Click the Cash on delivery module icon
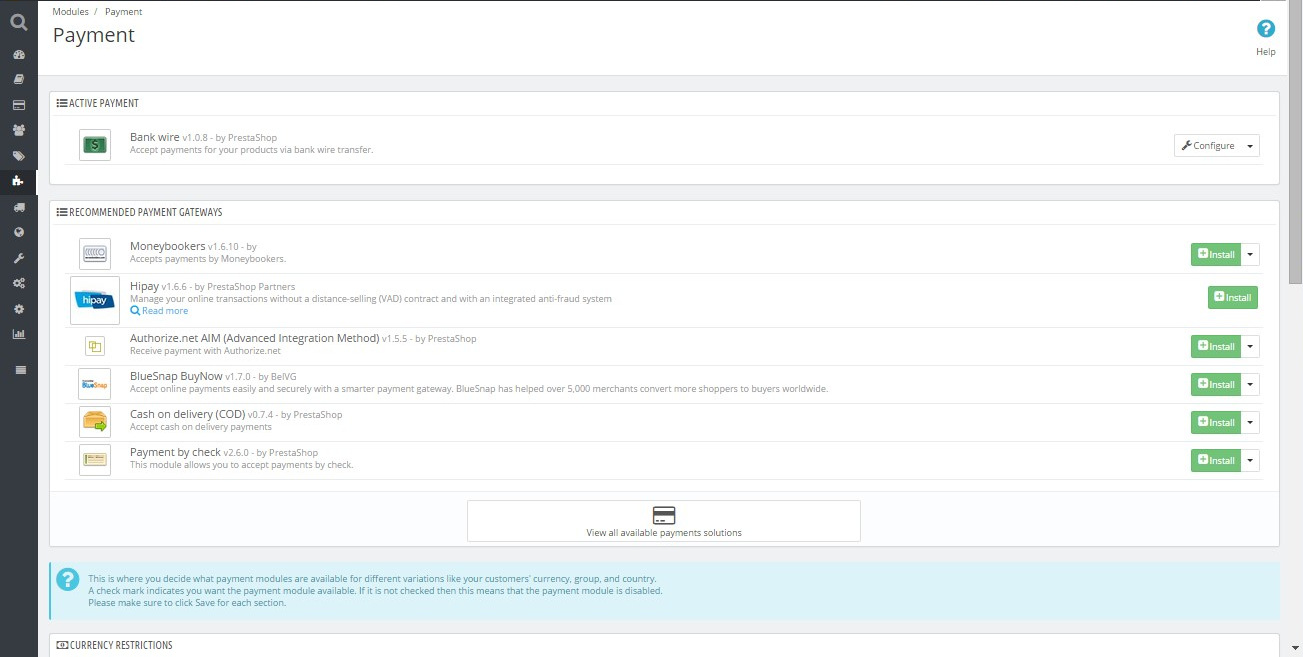This screenshot has height=657, width=1303. pos(95,422)
